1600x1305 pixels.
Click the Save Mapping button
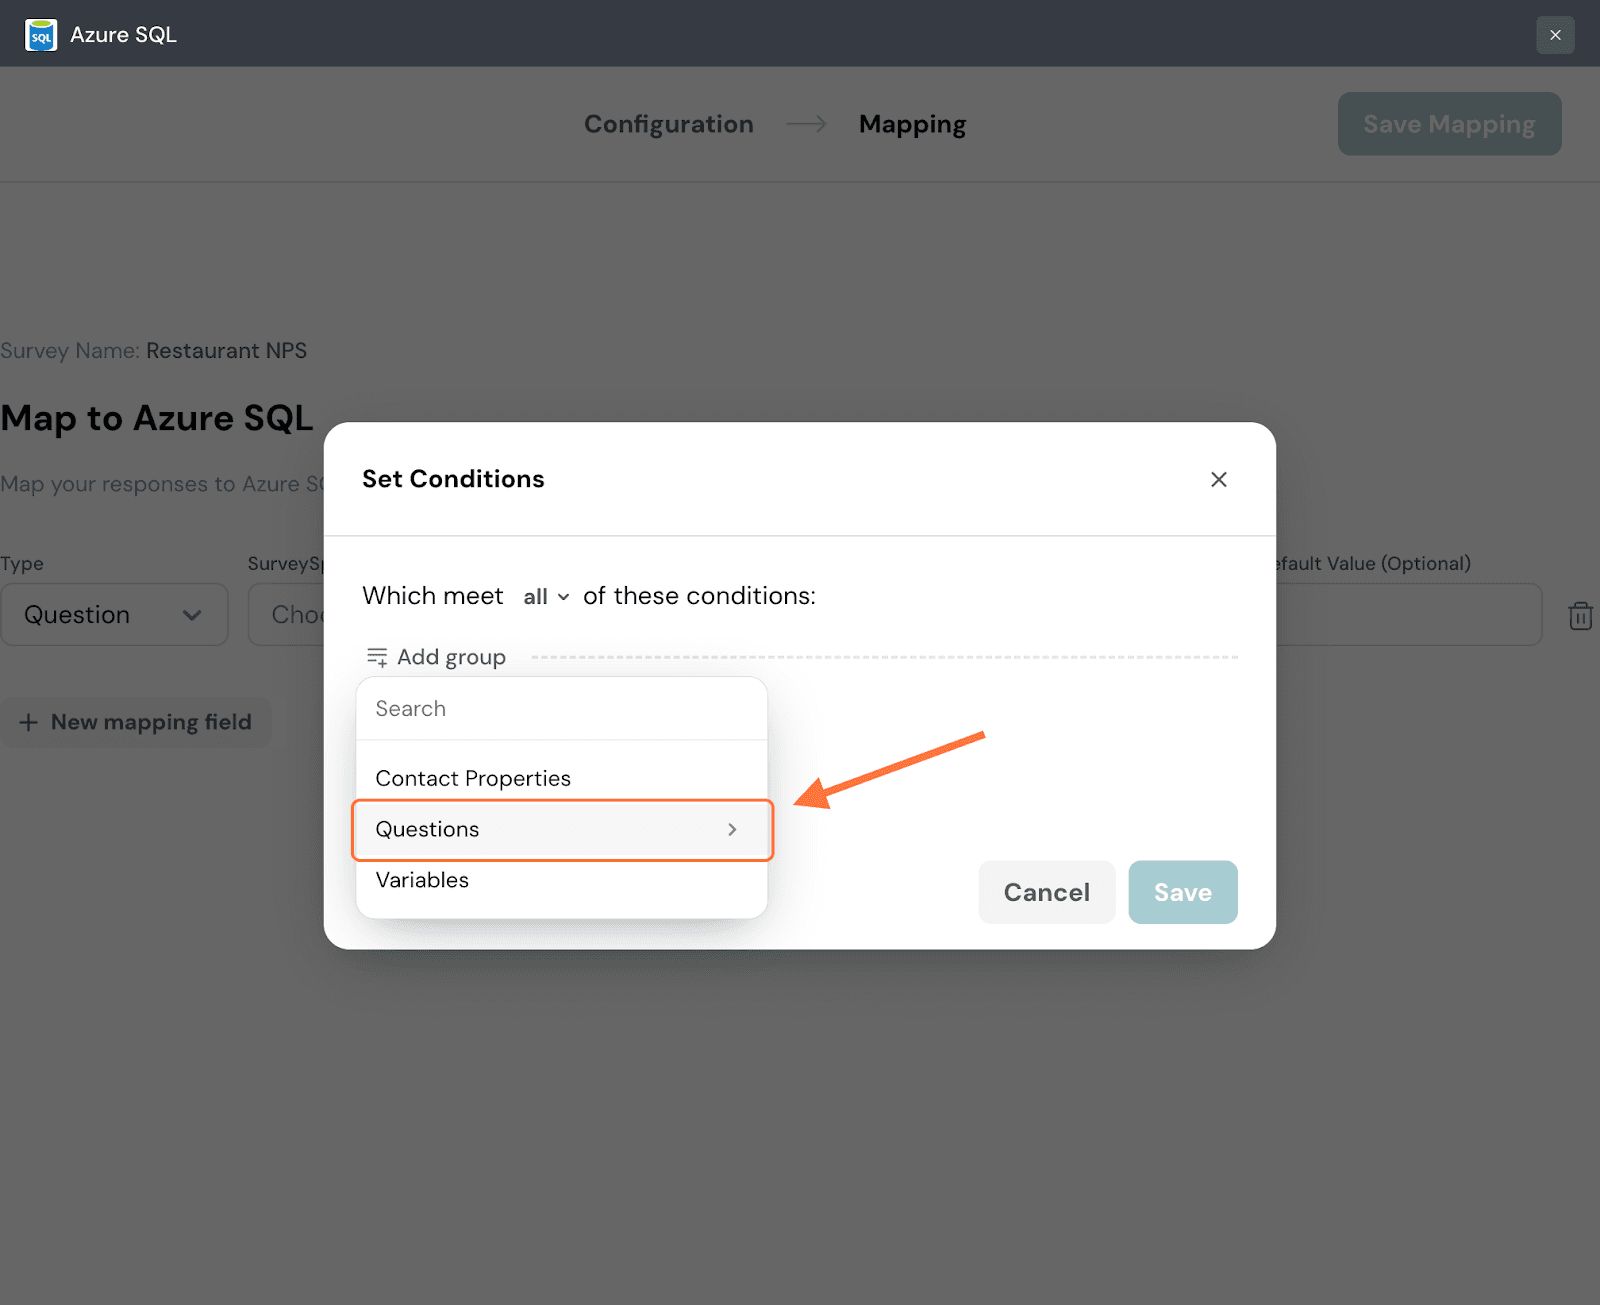(x=1449, y=124)
